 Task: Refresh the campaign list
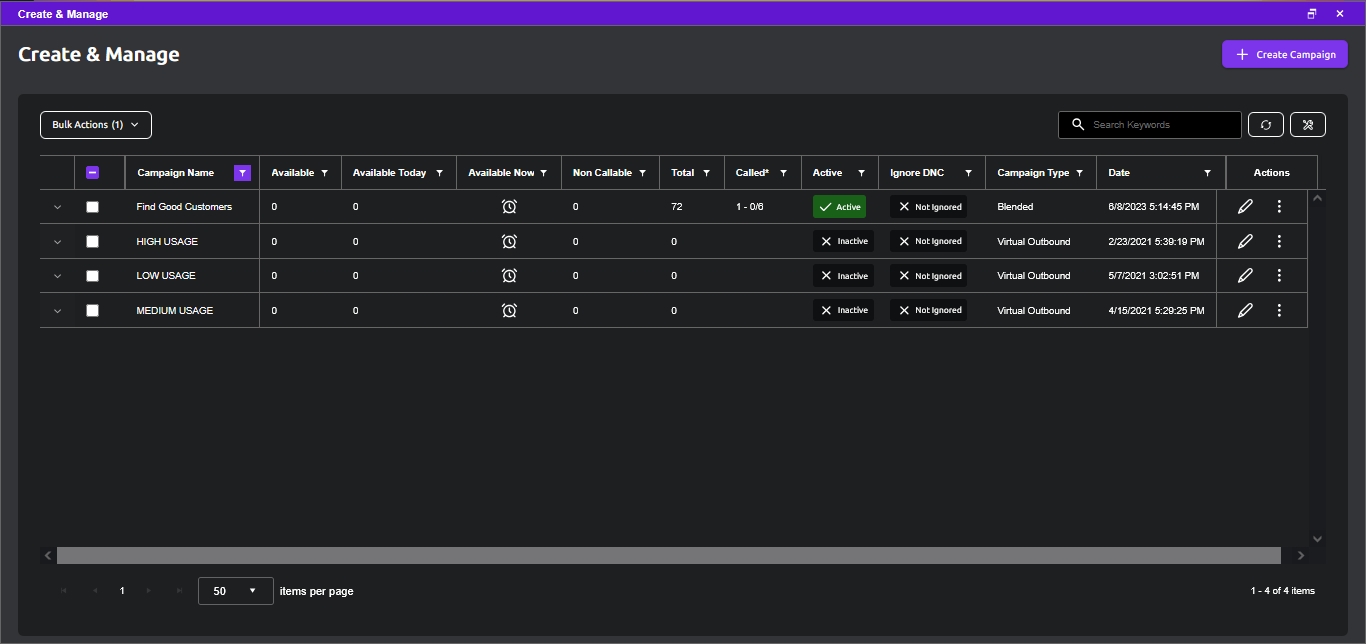point(1265,125)
